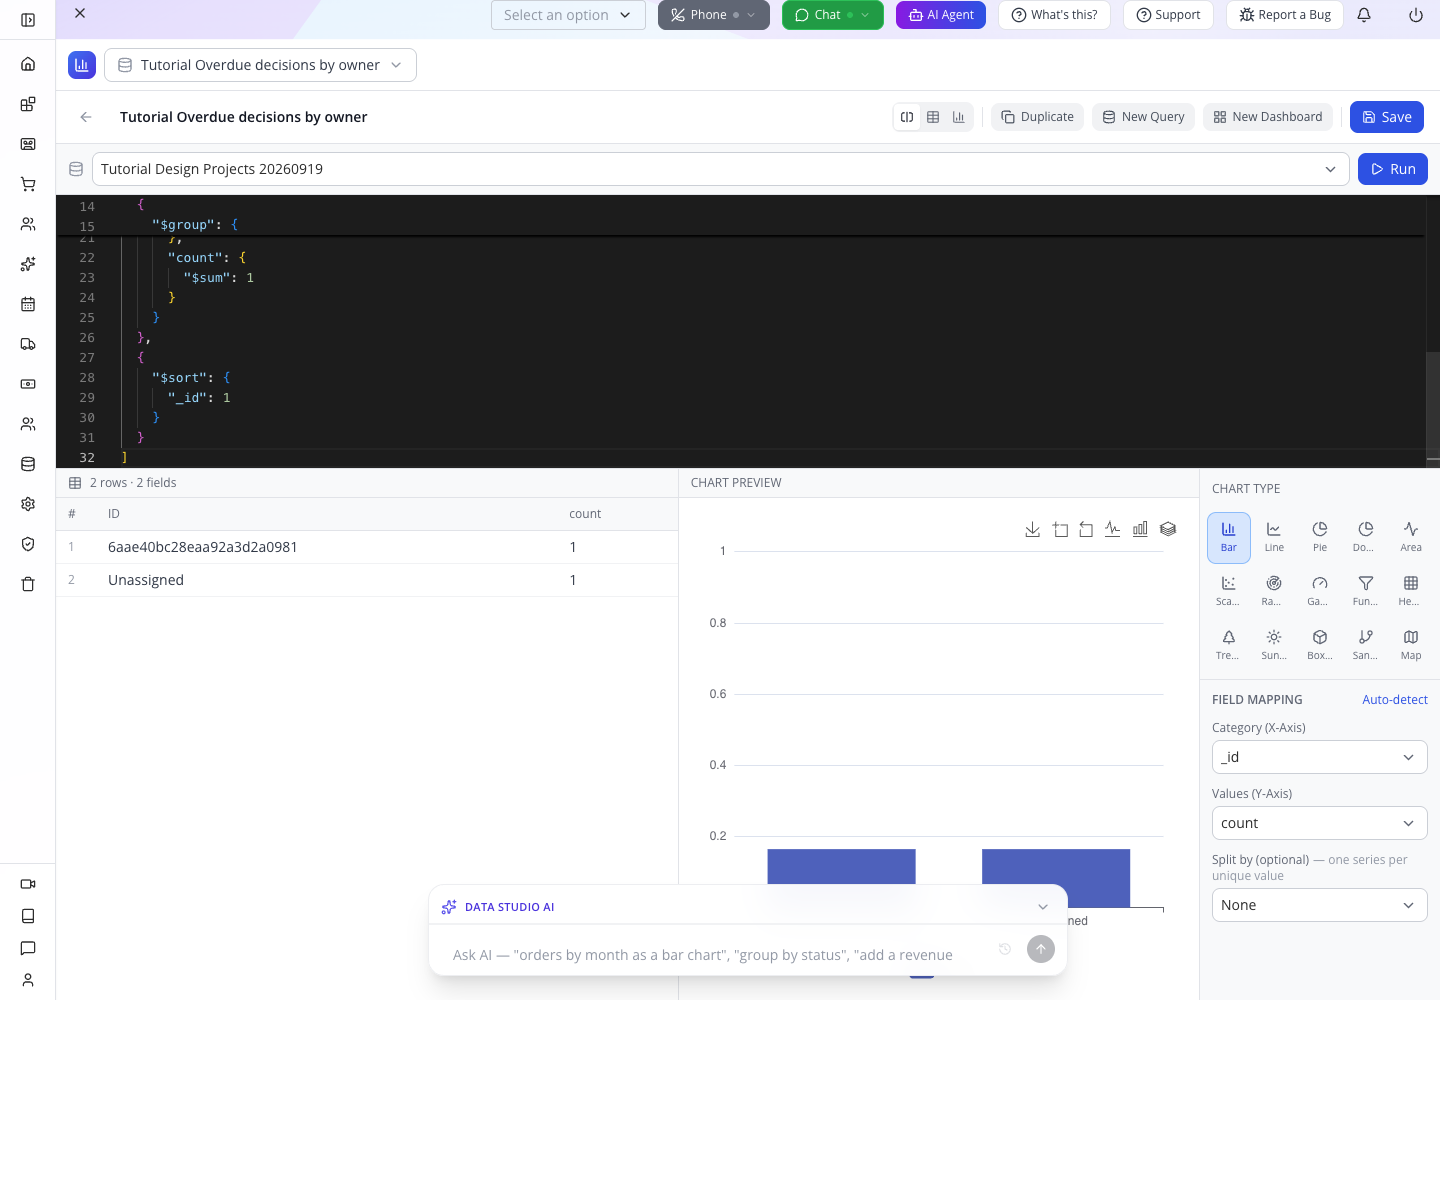Open notifications bell
Screen dimensions: 1440x1200
click(x=1364, y=15)
